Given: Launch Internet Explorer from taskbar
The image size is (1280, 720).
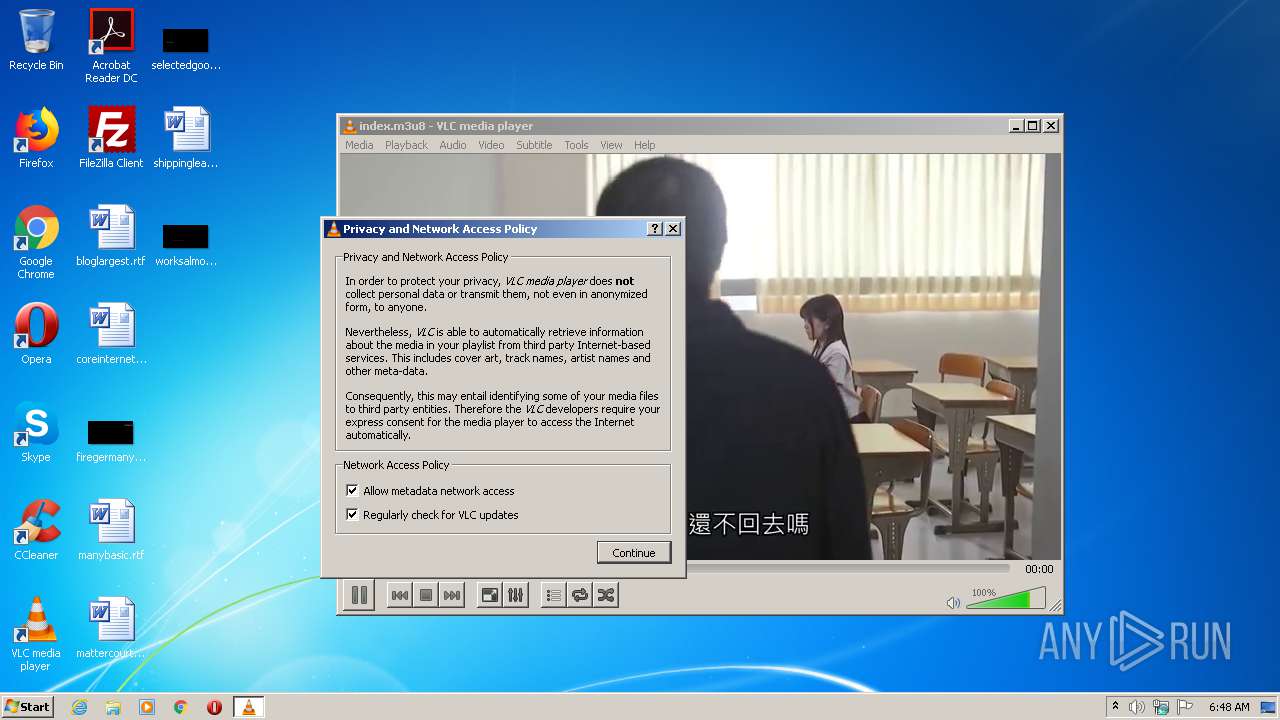Looking at the screenshot, I should 79,707.
